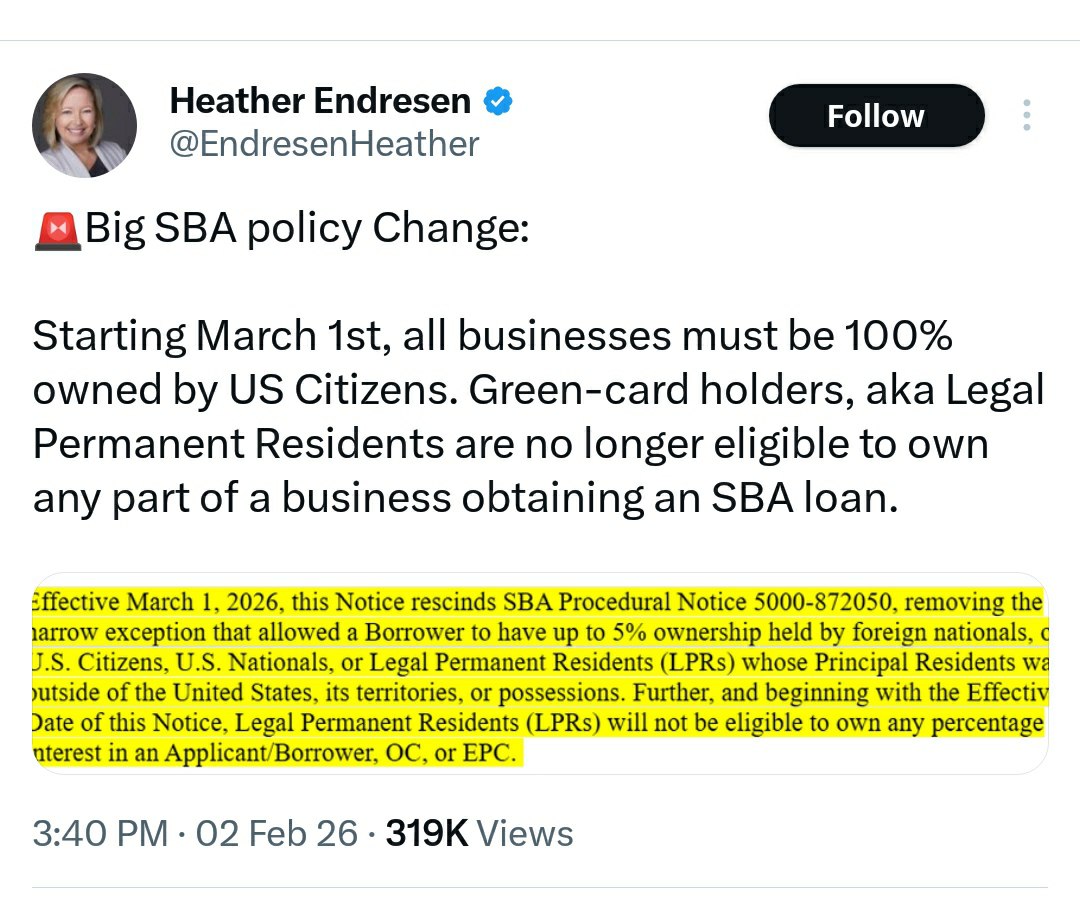Click the blue verified badge
Screen dimensions: 1080x905
498,101
